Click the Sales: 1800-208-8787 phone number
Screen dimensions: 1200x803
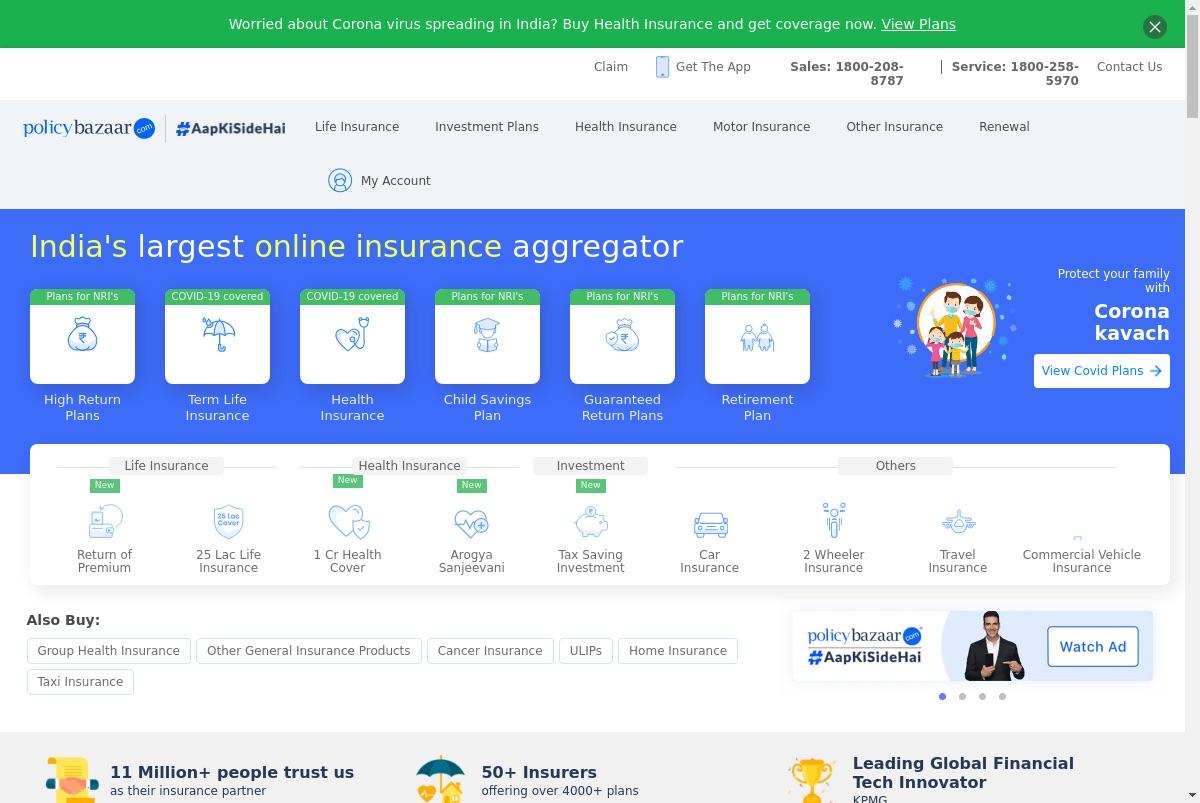tap(847, 73)
